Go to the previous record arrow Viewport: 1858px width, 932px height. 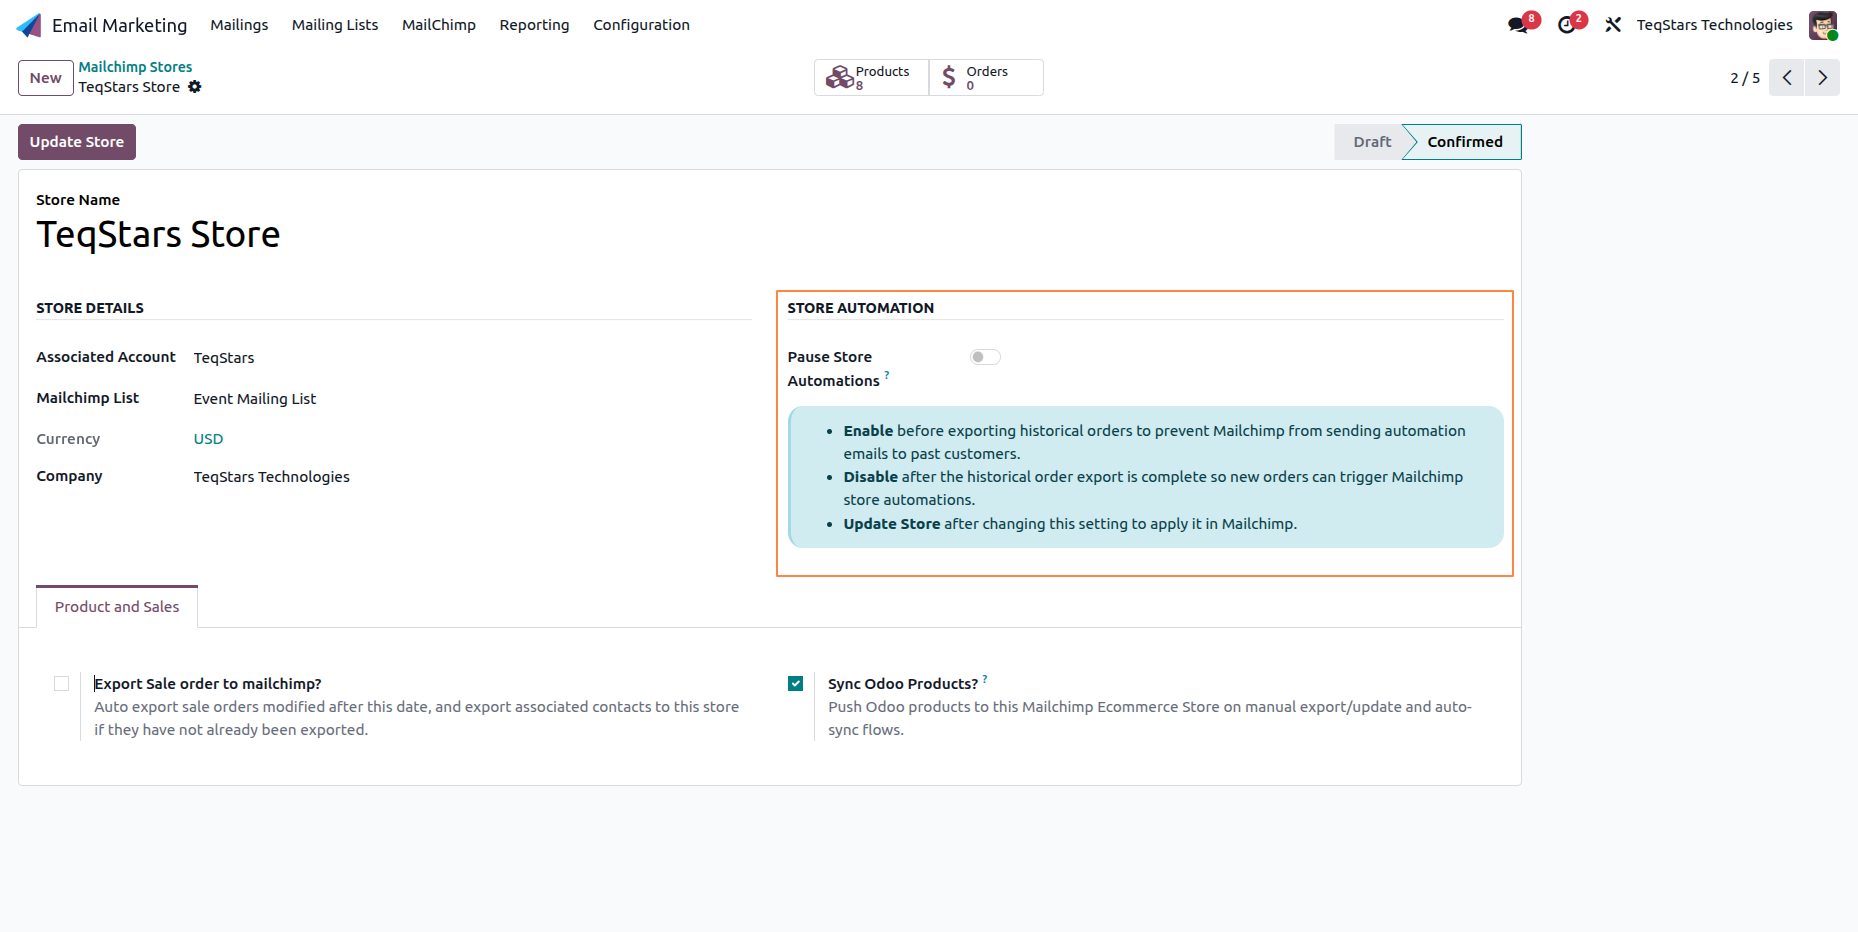[x=1786, y=78]
